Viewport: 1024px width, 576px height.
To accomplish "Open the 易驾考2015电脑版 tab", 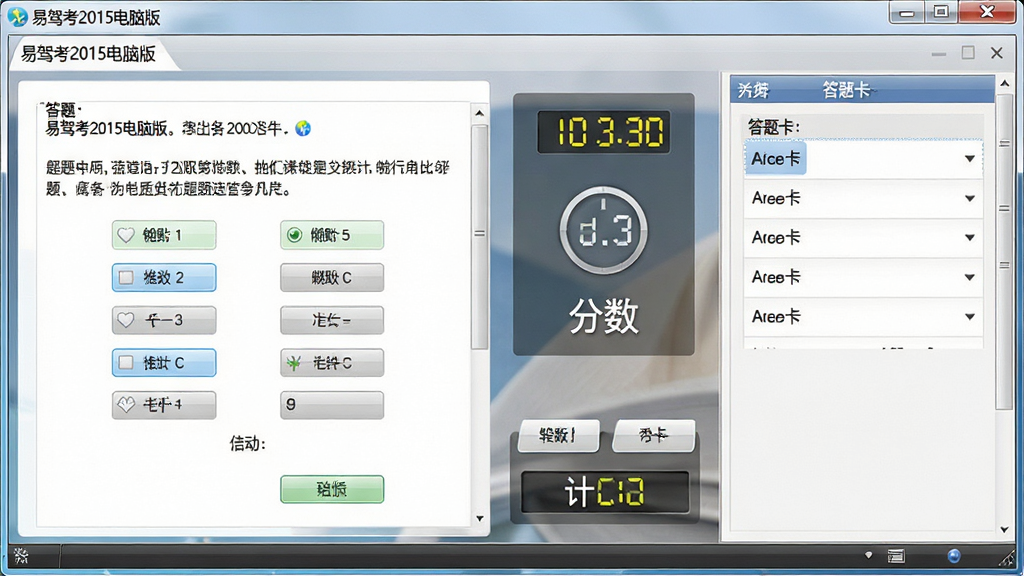I will (89, 54).
